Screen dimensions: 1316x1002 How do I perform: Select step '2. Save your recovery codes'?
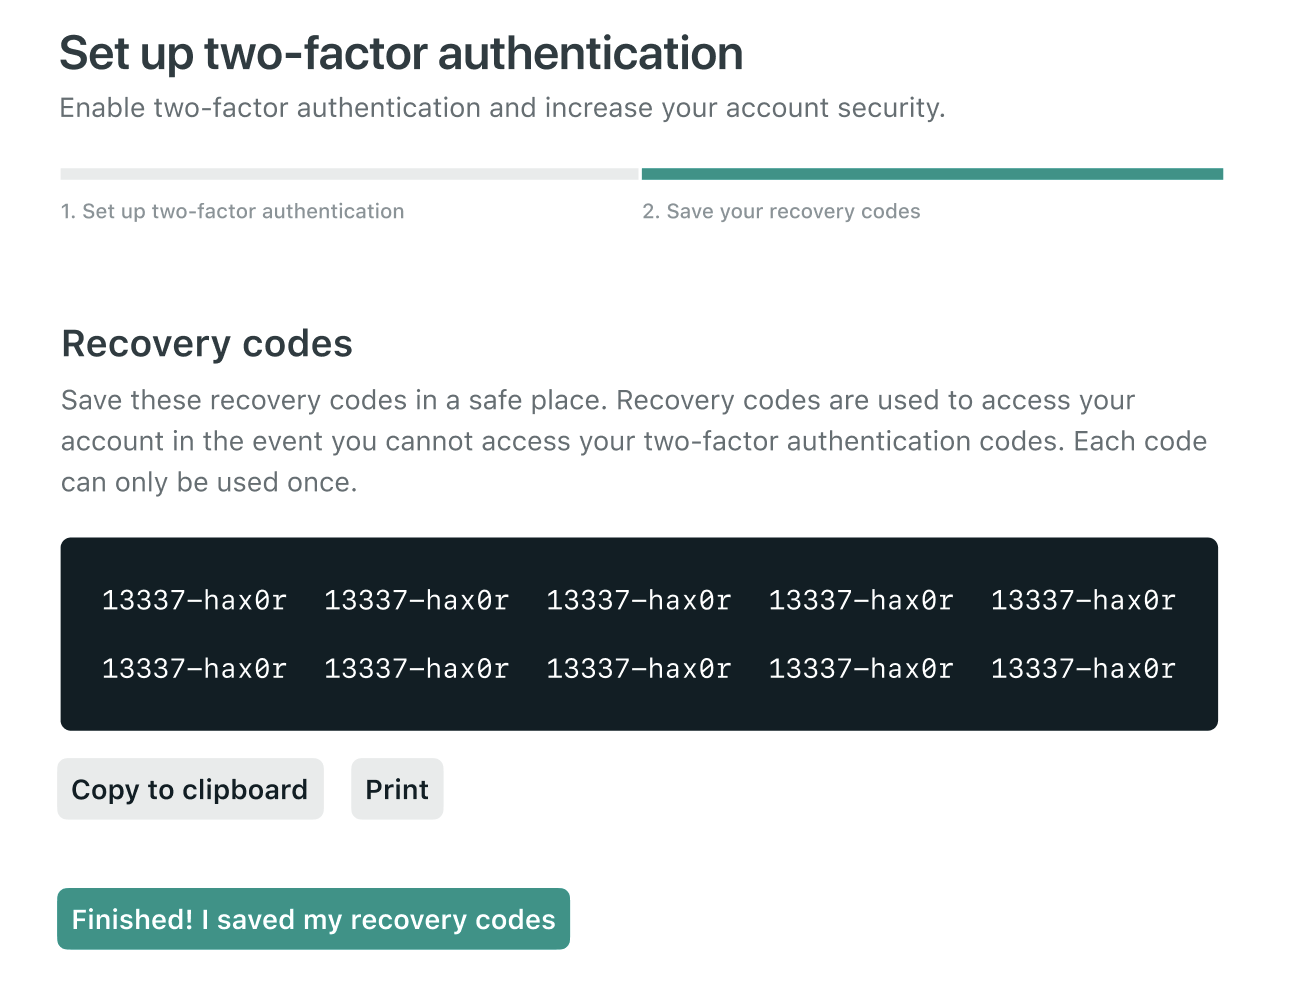tap(781, 211)
